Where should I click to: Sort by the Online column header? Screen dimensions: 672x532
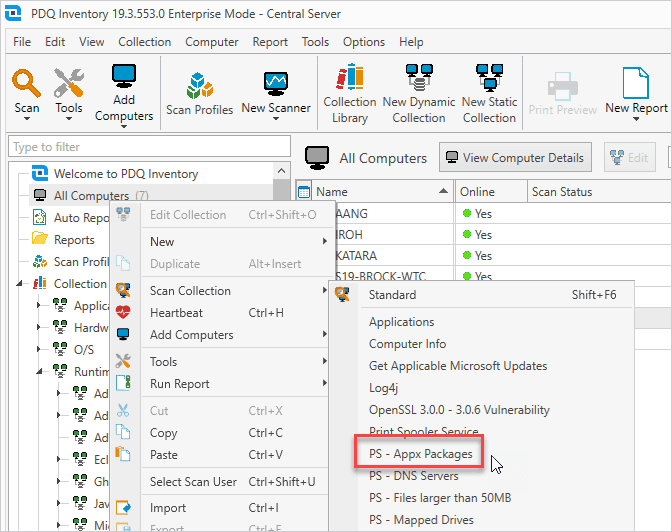pos(491,192)
